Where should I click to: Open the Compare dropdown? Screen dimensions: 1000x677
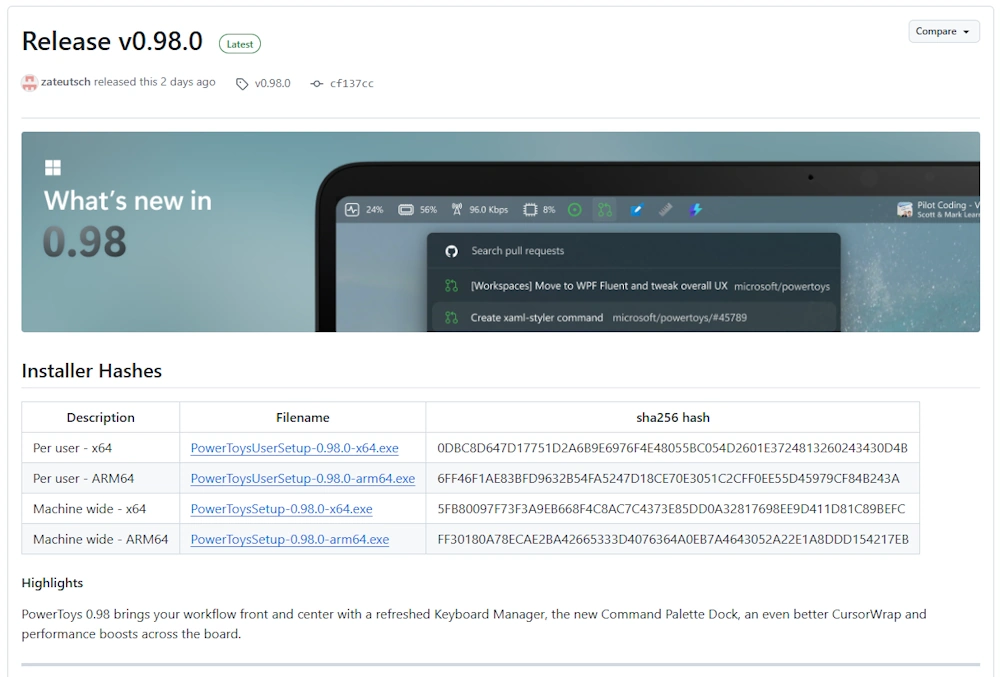click(943, 32)
